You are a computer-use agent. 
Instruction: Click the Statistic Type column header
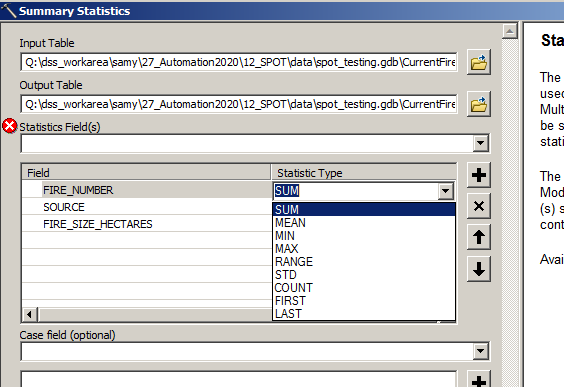pos(364,173)
